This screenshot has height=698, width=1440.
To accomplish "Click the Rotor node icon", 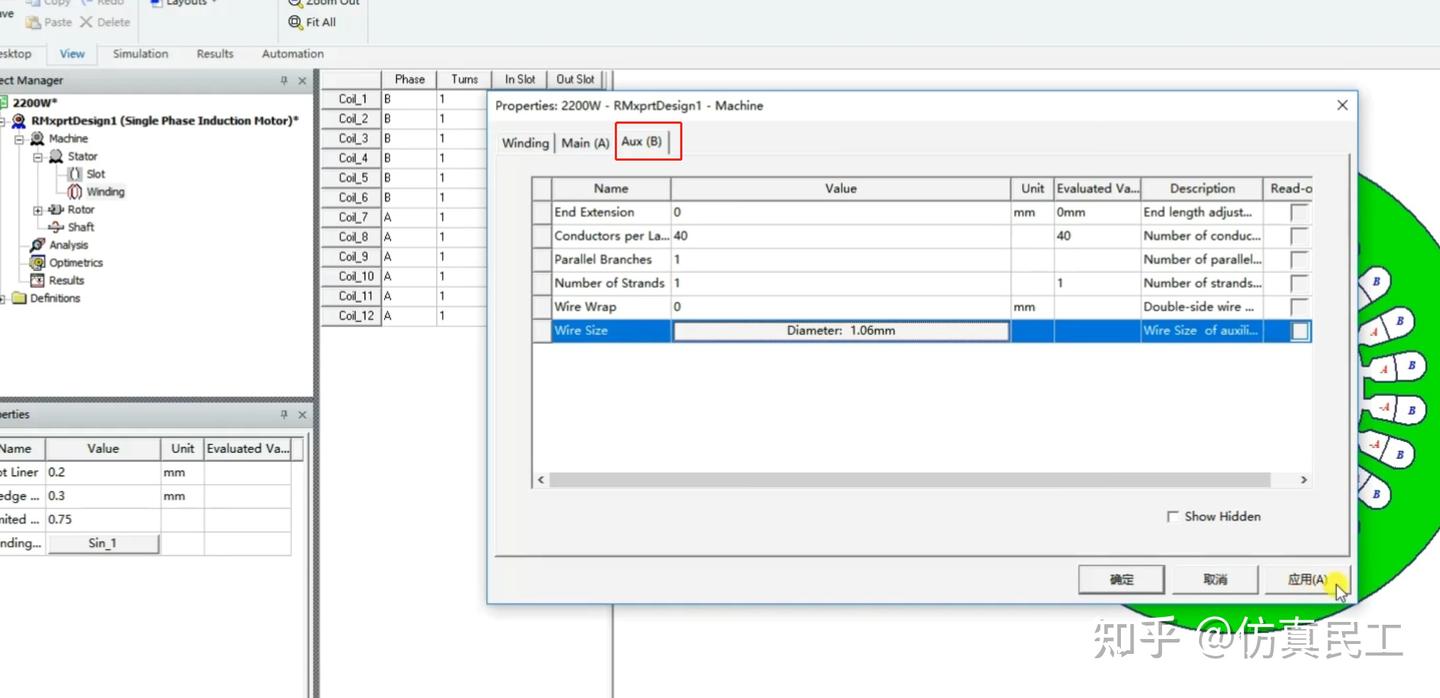I will (55, 210).
